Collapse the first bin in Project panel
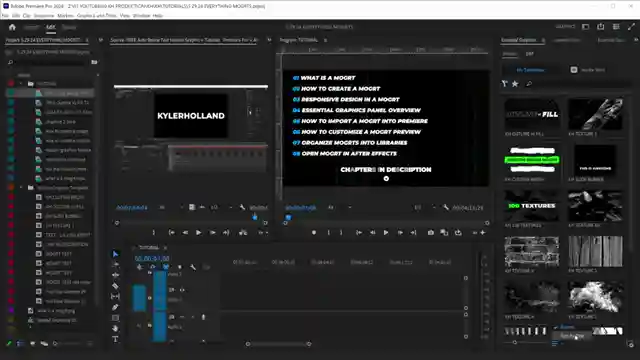Screen dimensions: 640x360 [21, 84]
